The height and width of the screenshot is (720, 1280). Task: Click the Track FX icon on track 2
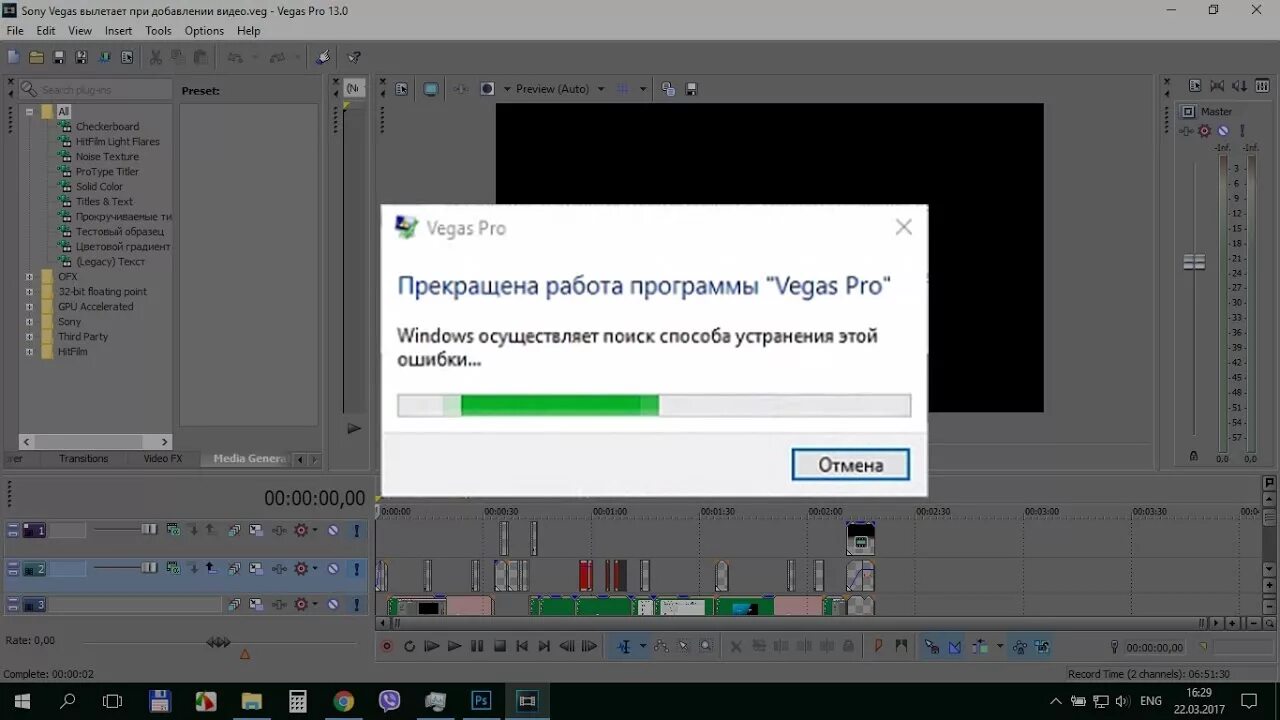[279, 569]
